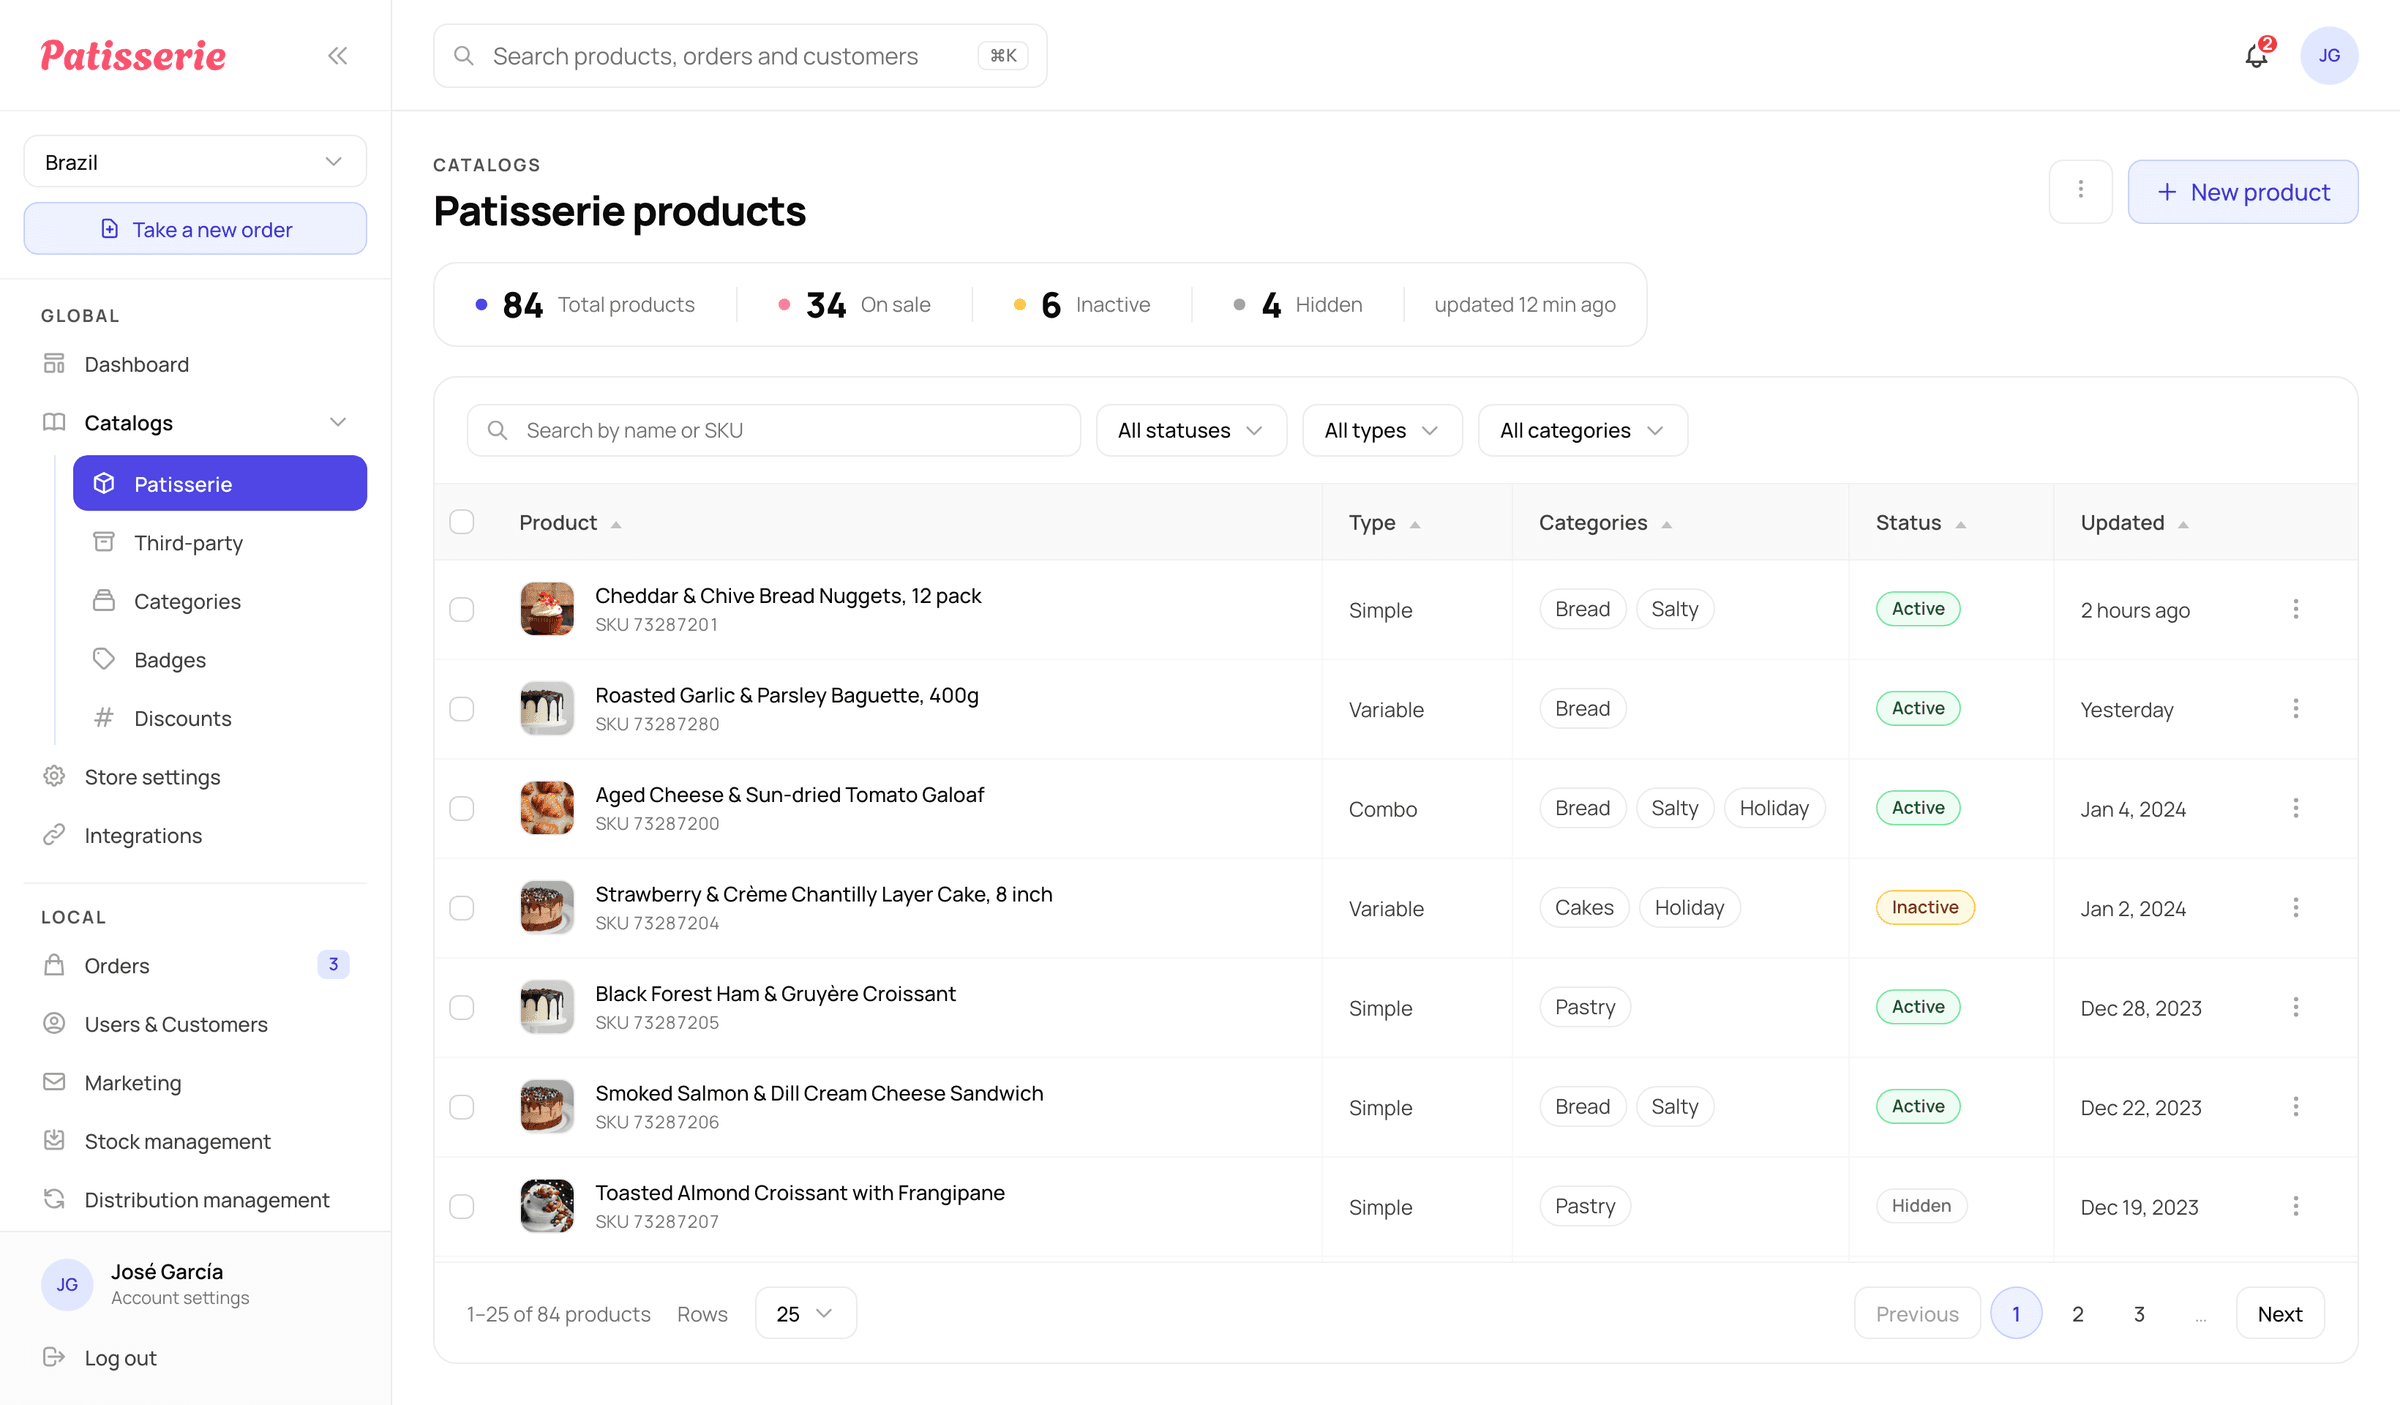This screenshot has width=2400, height=1405.
Task: Check the Aged Cheese & Sun-dried Tomato row
Action: point(462,808)
